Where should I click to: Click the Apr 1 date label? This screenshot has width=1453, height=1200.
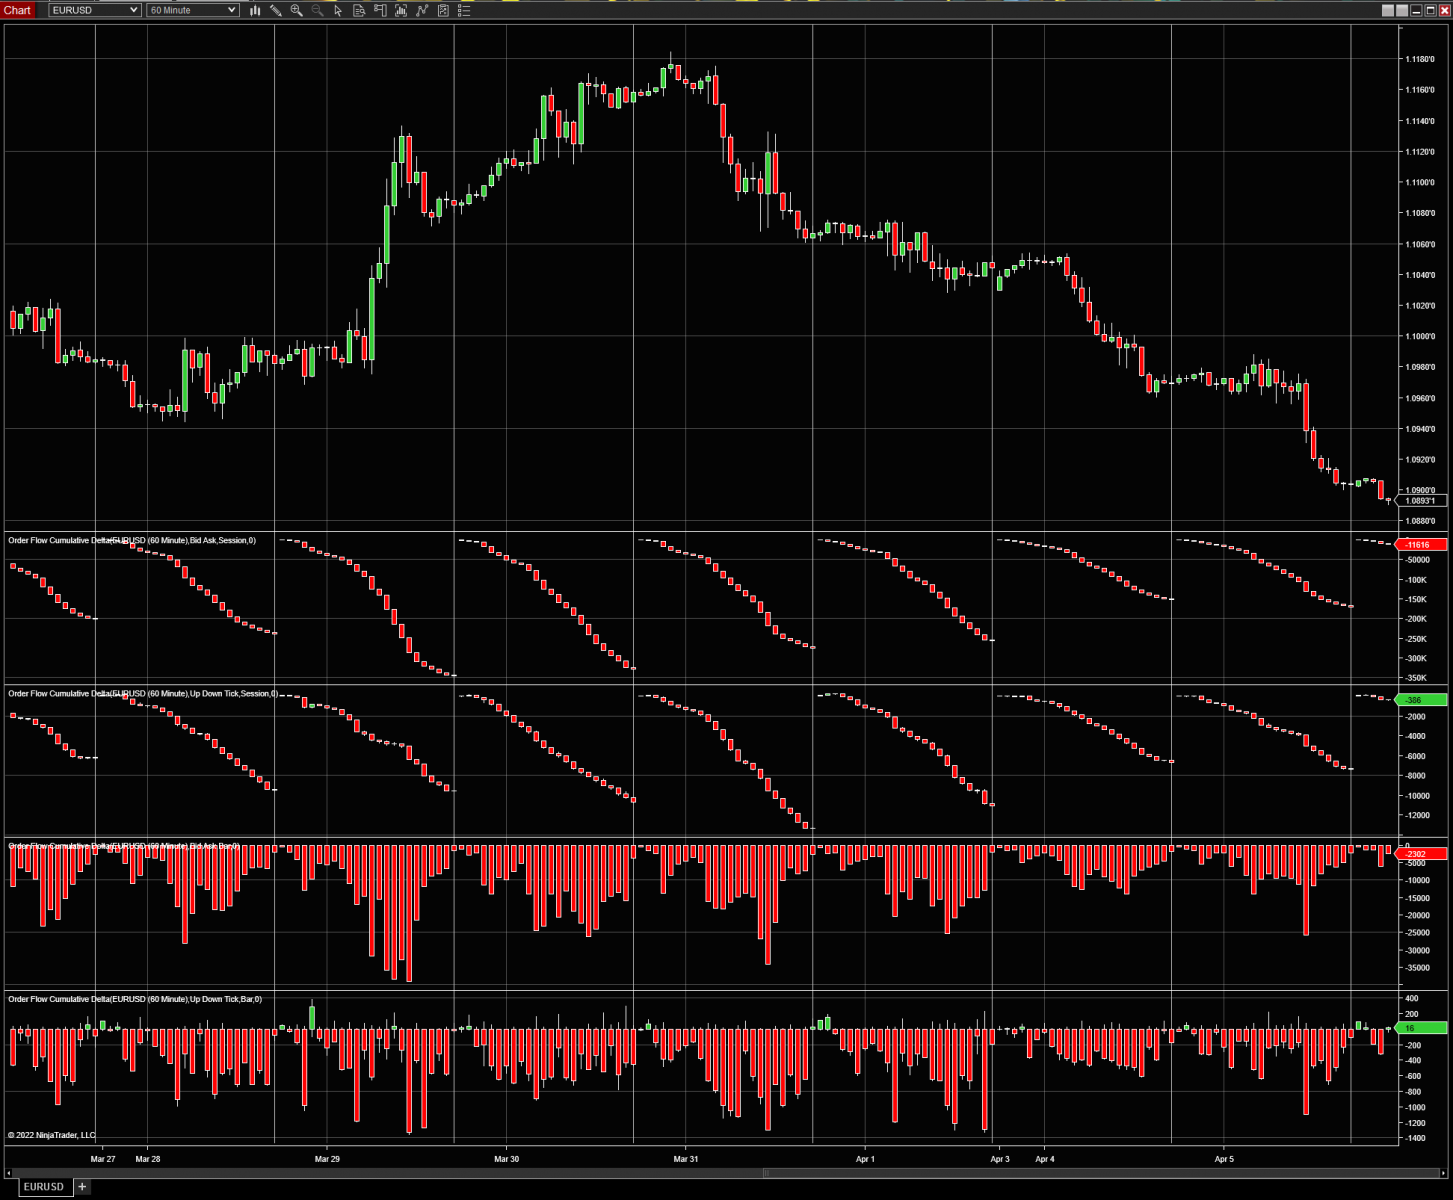pos(865,1160)
